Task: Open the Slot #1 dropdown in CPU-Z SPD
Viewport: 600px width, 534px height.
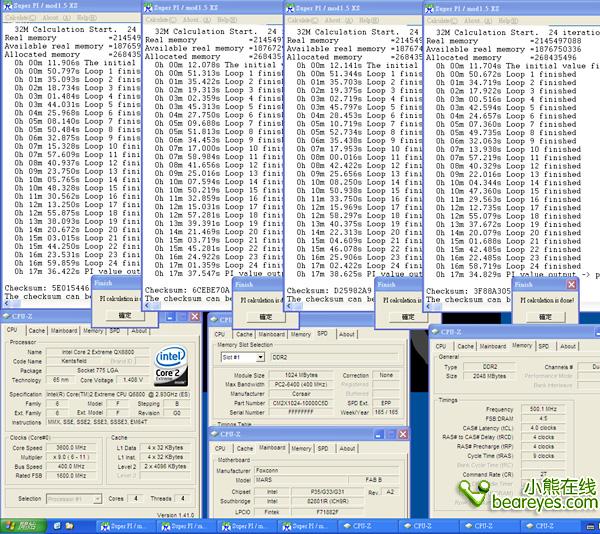Action: [260, 357]
